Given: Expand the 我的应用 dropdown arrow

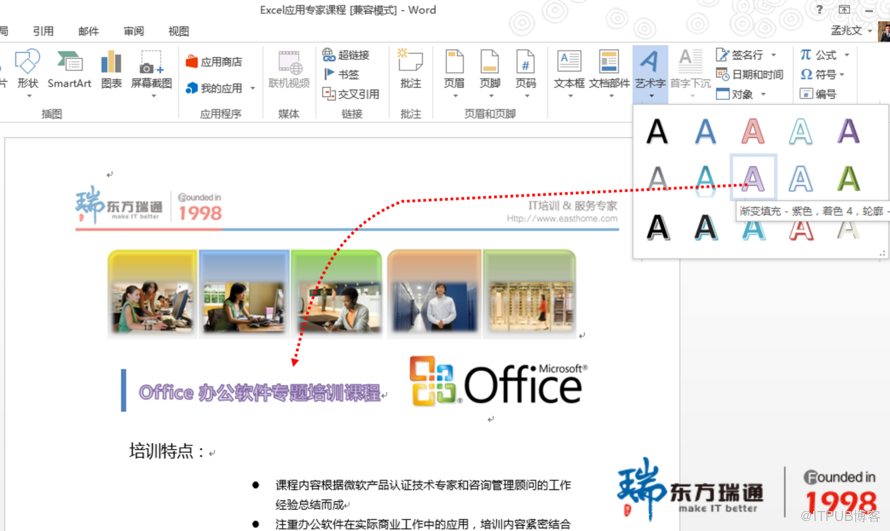Looking at the screenshot, I should click(x=253, y=88).
